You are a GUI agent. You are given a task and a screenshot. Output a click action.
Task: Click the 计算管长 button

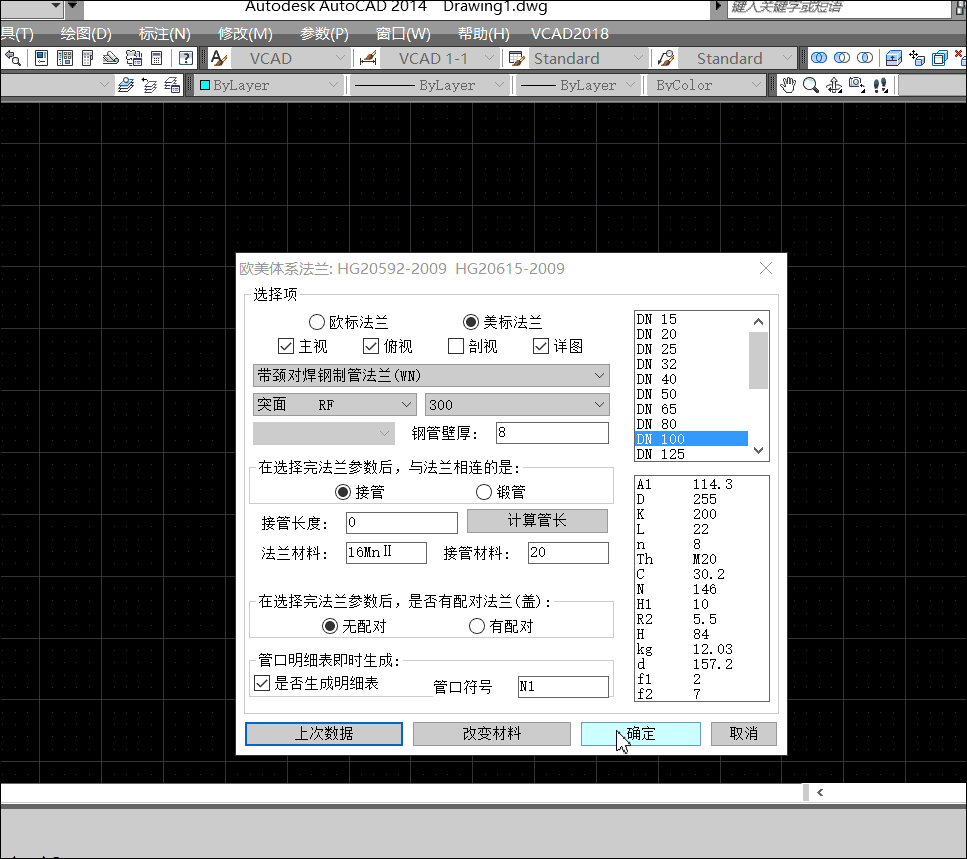537,521
